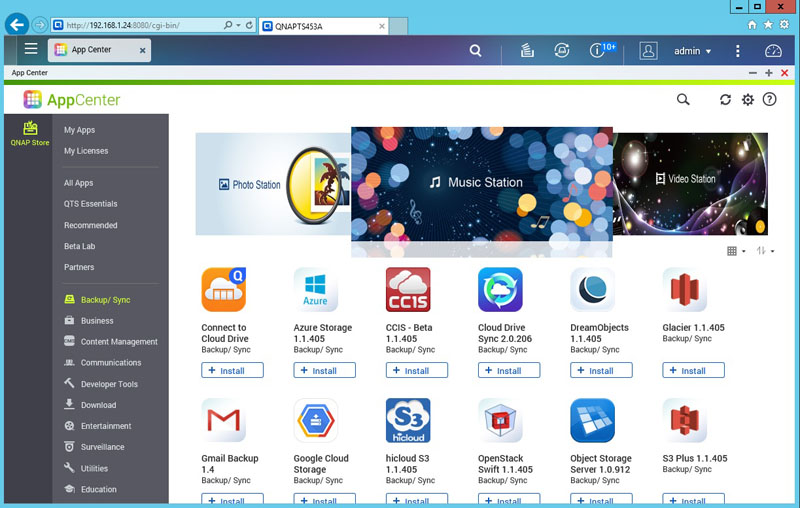Open the Video Station banner
The height and width of the screenshot is (508, 800).
pyautogui.click(x=690, y=184)
